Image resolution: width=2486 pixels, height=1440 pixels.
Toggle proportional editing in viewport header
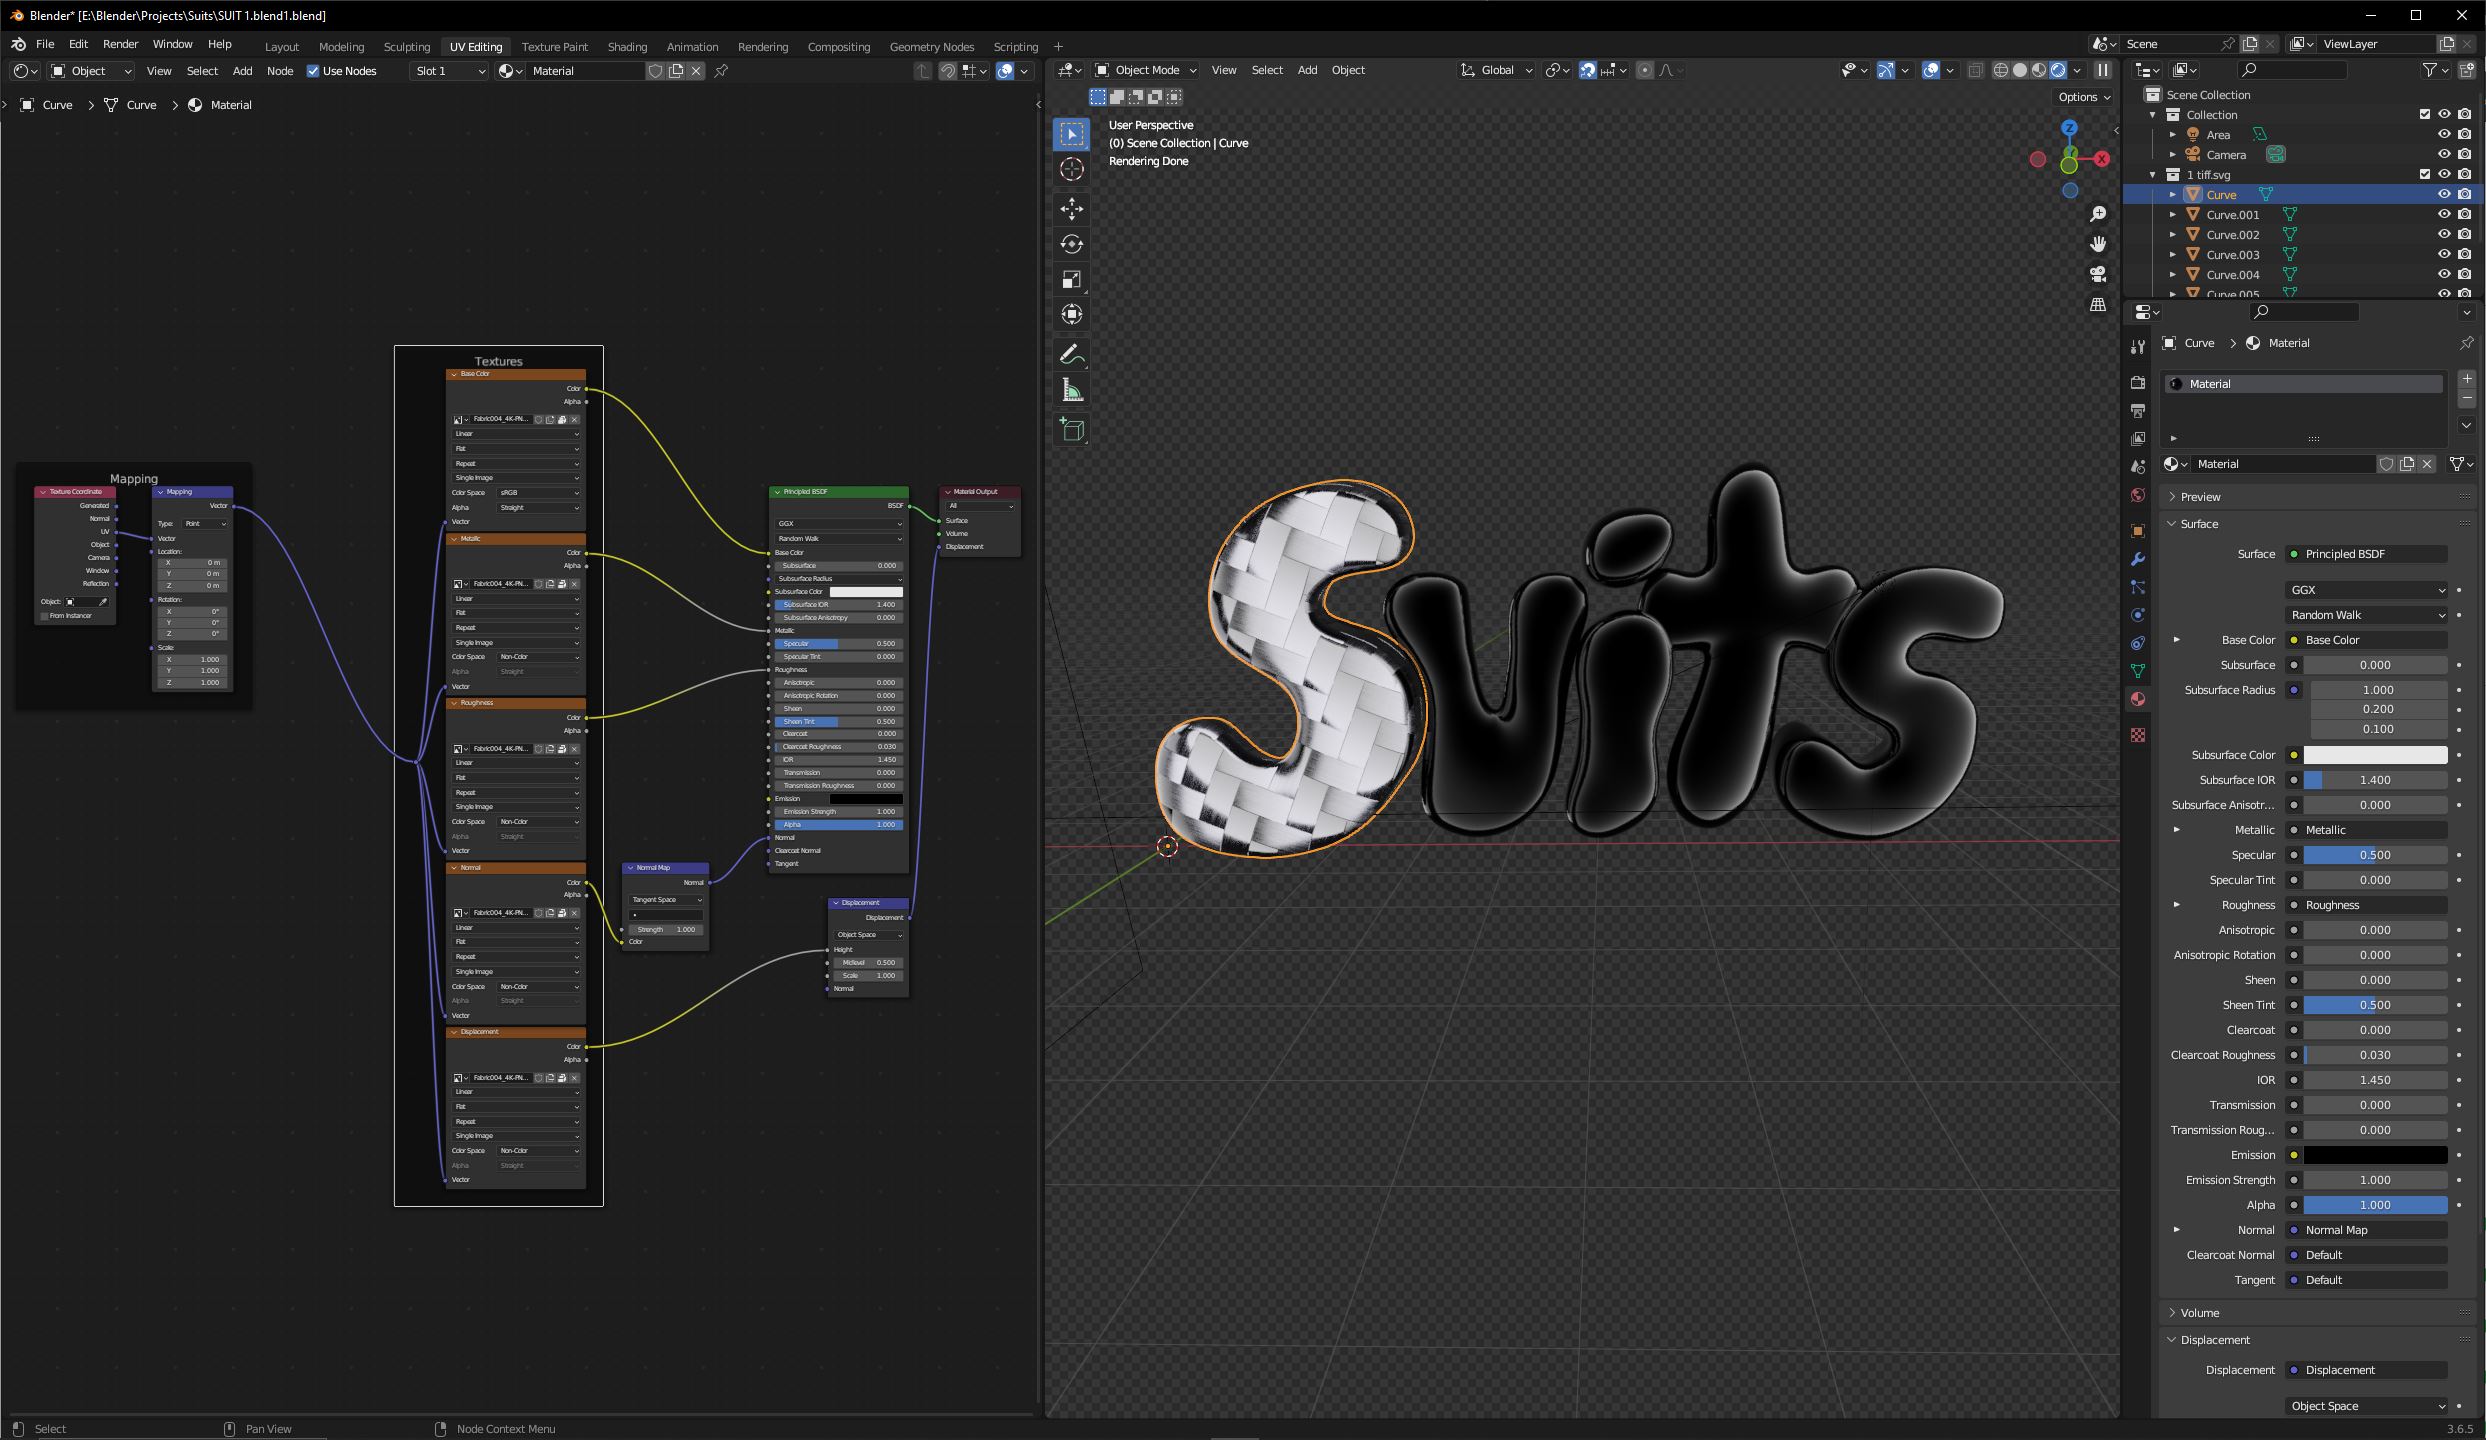point(1645,70)
